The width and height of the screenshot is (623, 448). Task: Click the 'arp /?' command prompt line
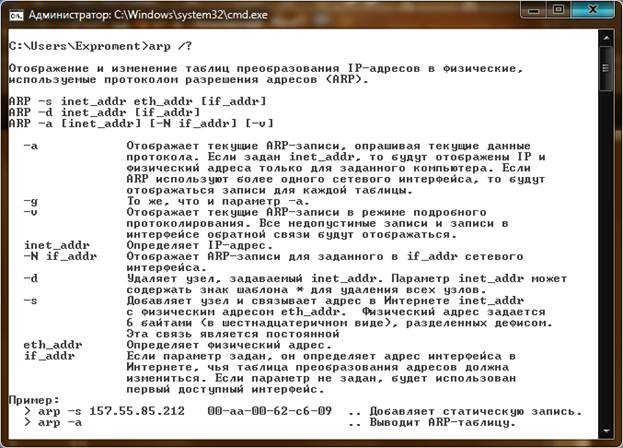pos(100,46)
